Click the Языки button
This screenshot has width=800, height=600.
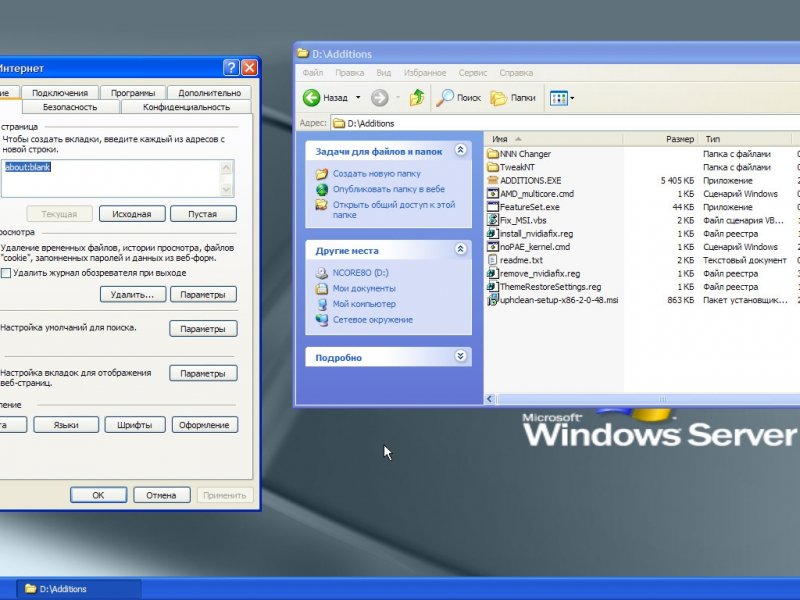click(66, 425)
